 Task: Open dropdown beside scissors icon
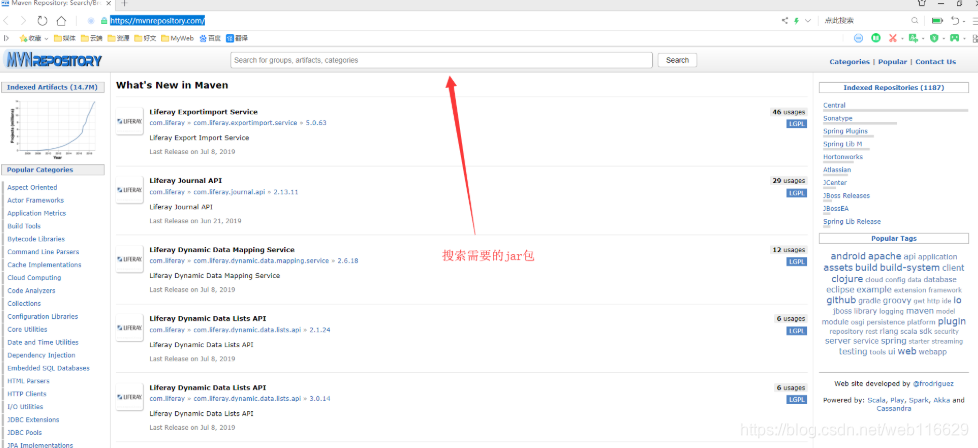click(x=901, y=39)
